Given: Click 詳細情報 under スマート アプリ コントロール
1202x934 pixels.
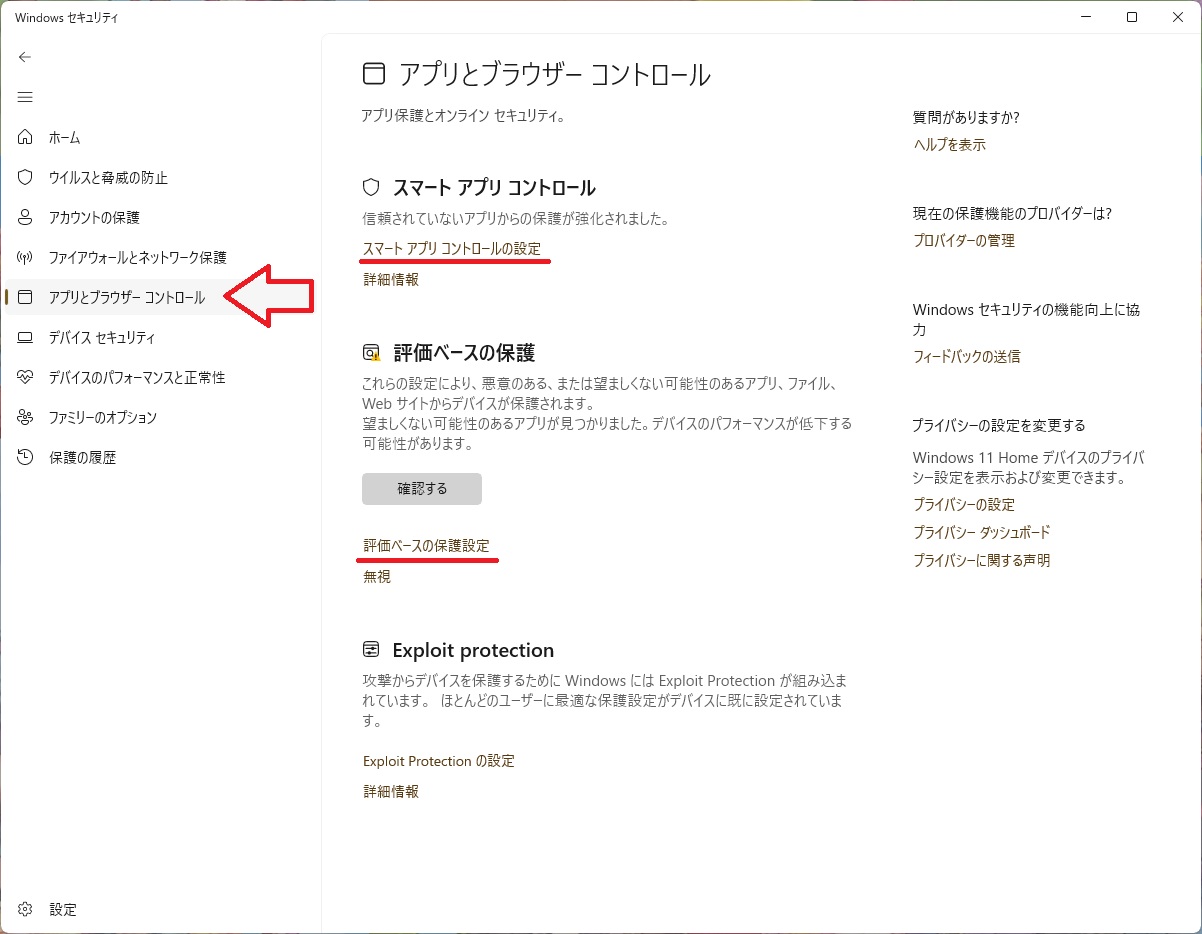Looking at the screenshot, I should pos(390,280).
